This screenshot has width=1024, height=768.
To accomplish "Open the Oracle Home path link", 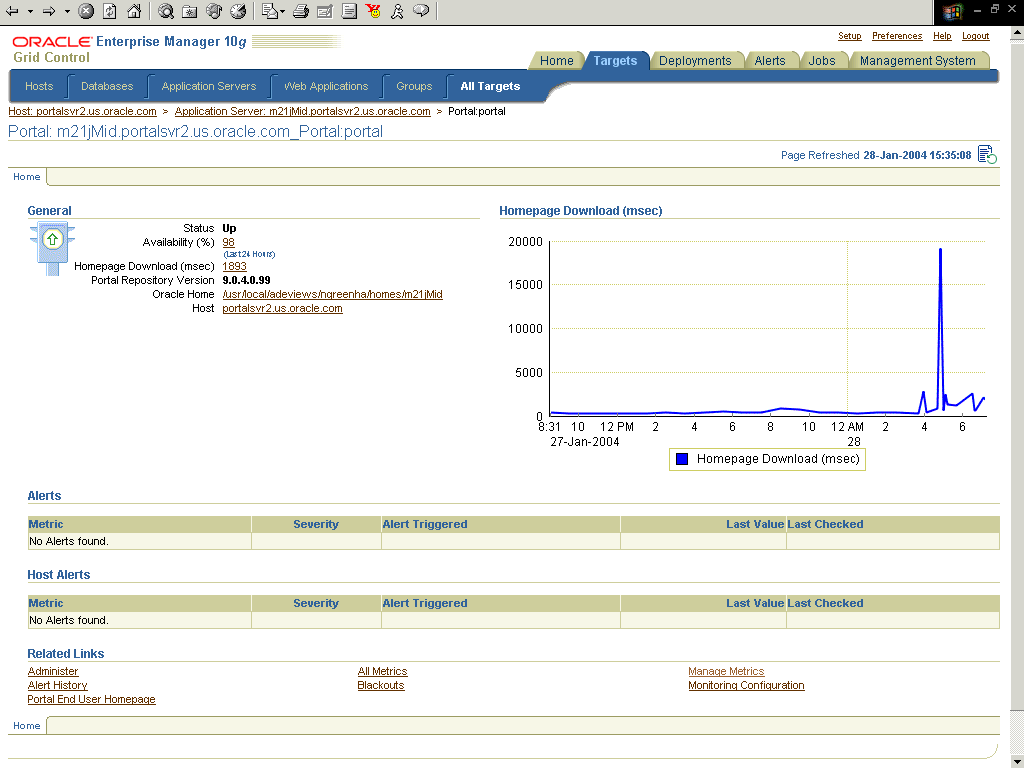I will [332, 295].
